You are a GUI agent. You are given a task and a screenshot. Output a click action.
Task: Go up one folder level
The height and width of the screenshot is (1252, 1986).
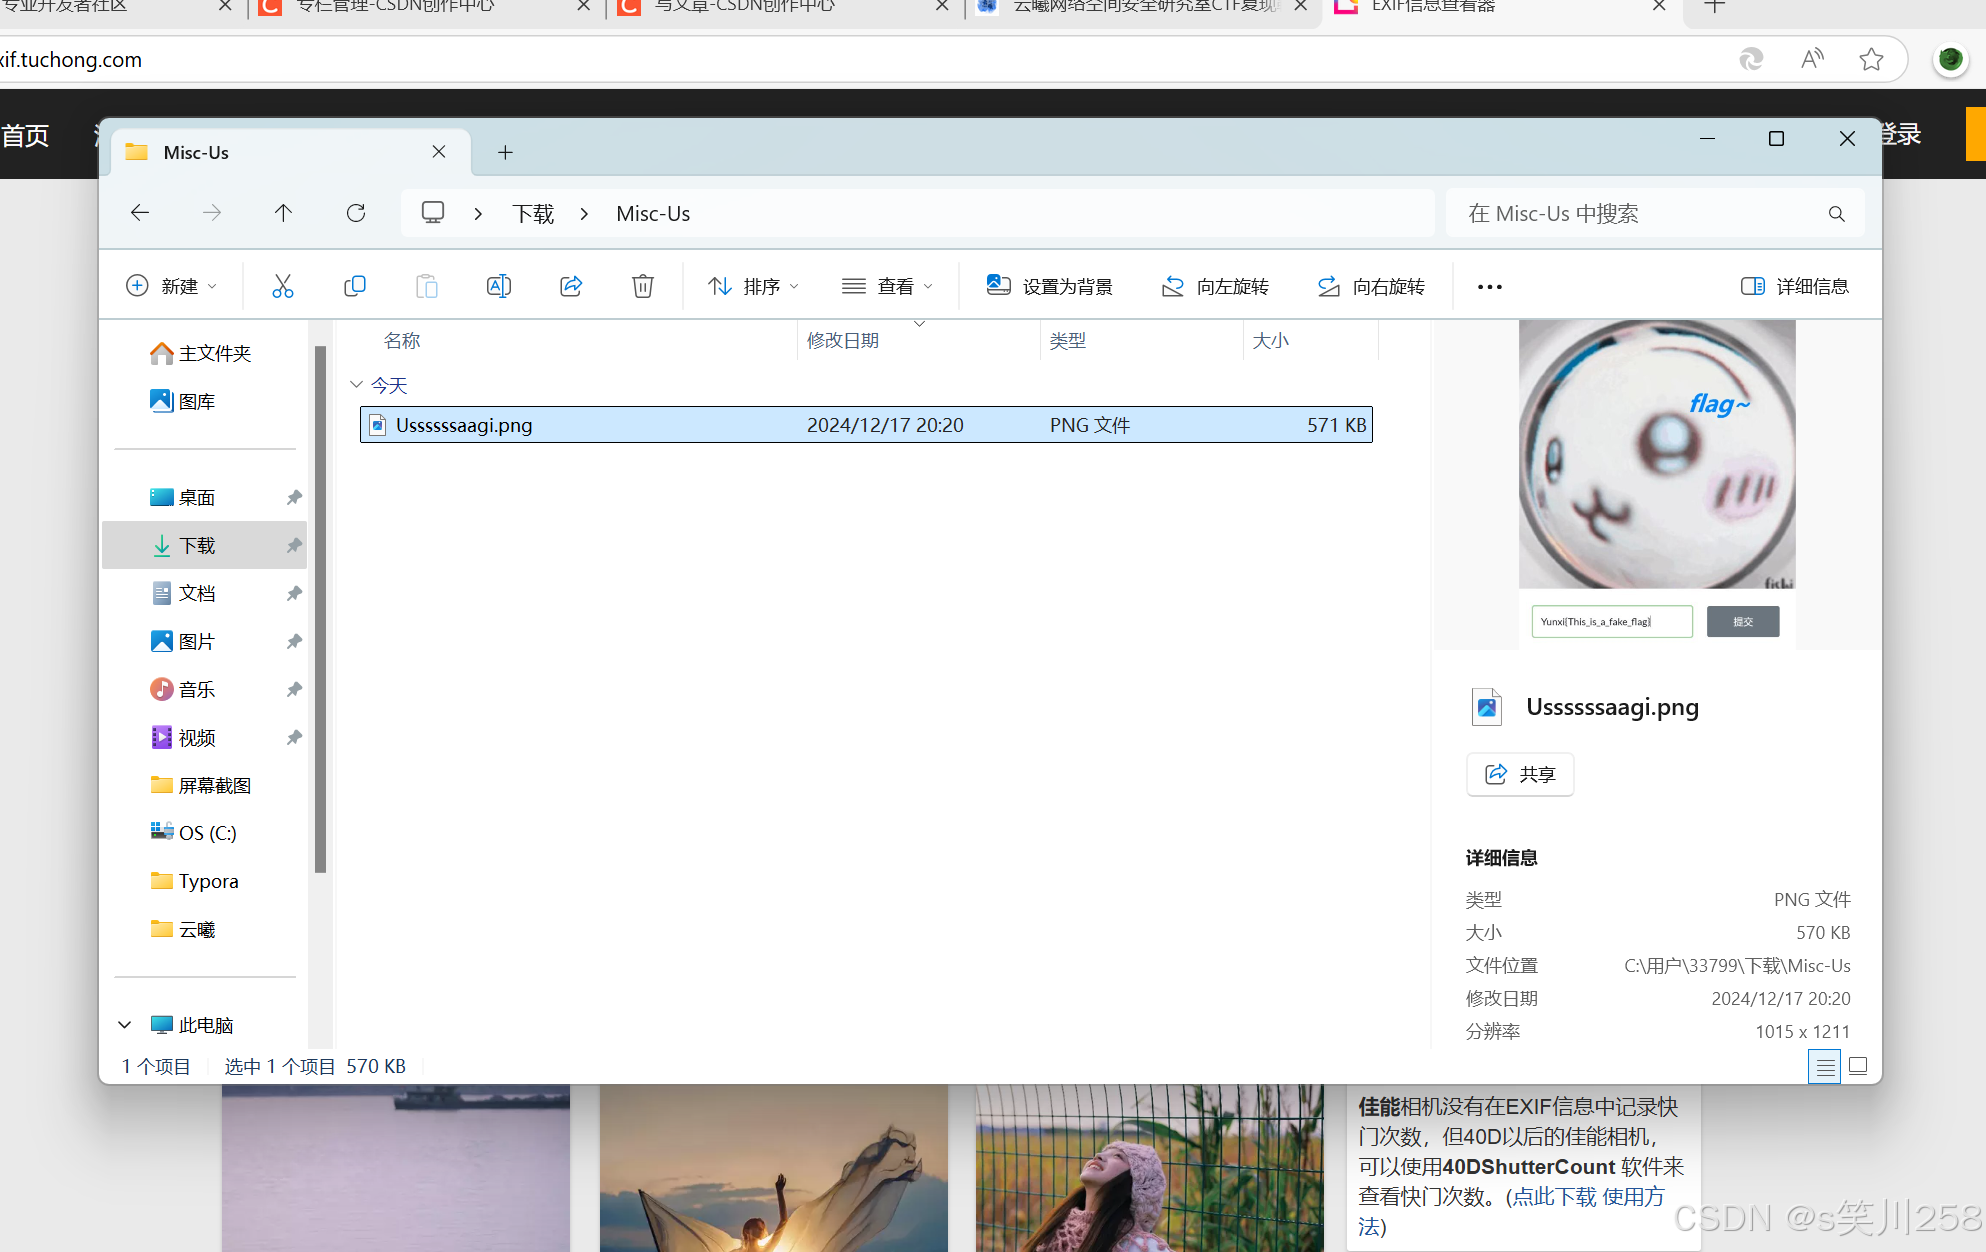click(x=283, y=213)
